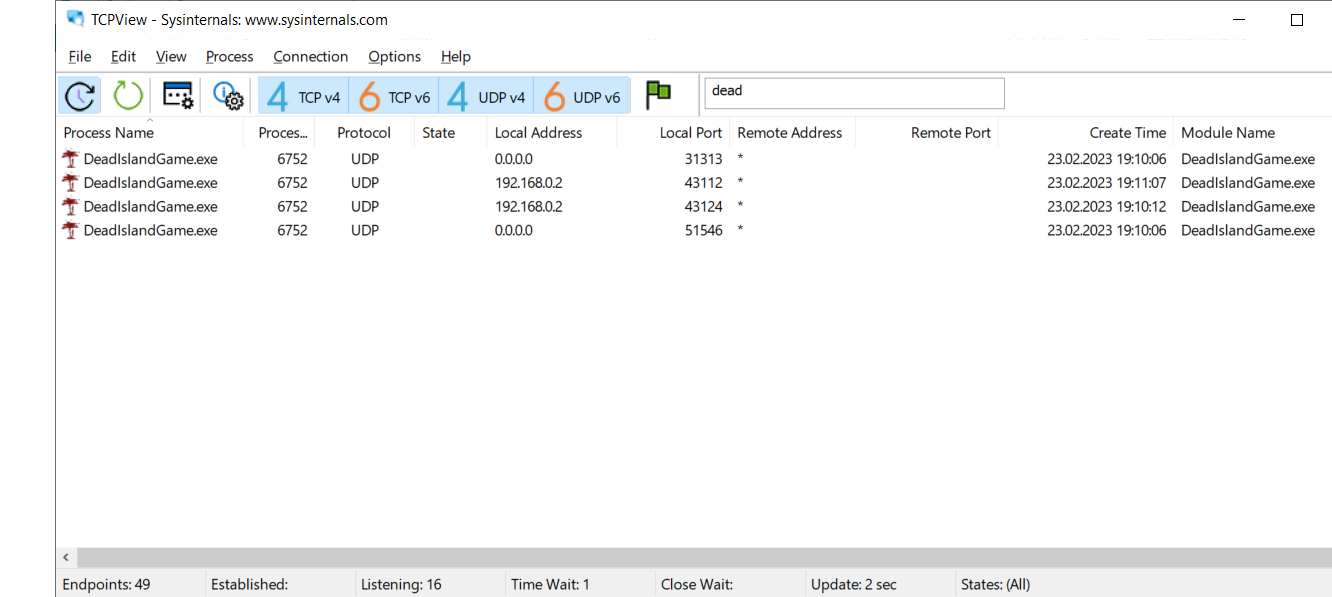Click local port value 43112
The image size is (1332, 597).
click(703, 183)
